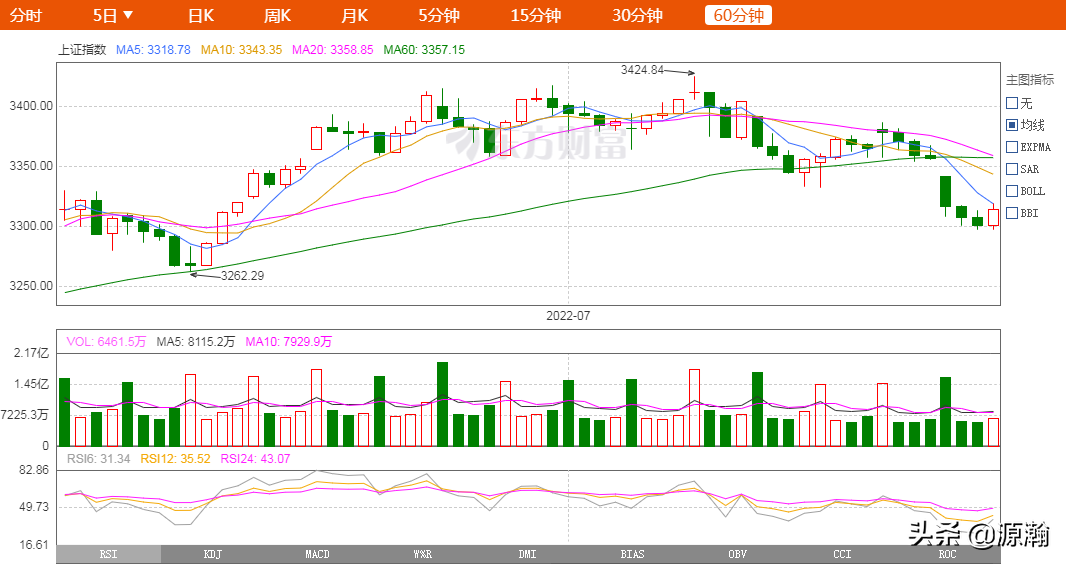1066x564 pixels.
Task: Switch to the MACD indicator tab
Action: tap(317, 554)
